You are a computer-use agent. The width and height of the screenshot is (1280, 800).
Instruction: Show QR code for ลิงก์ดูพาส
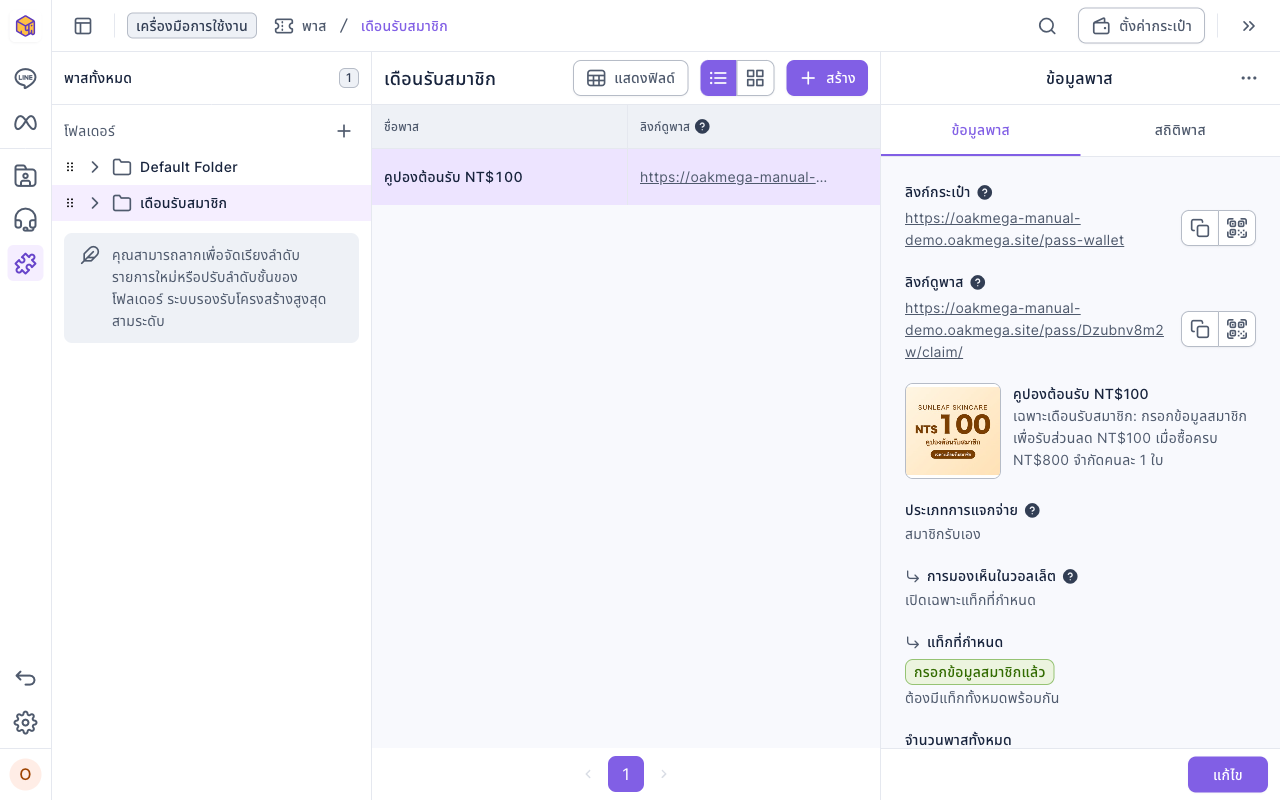[1237, 329]
